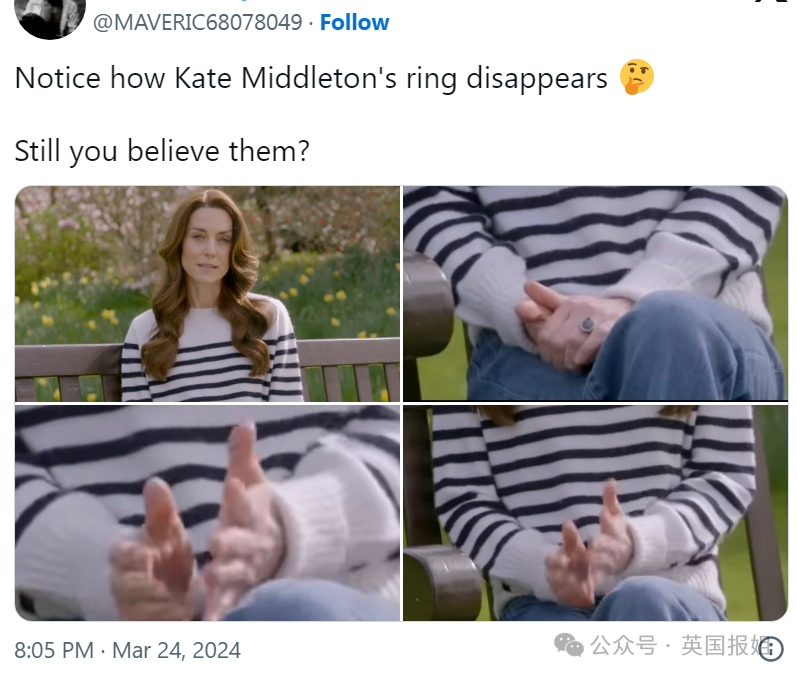797x677 pixels.
Task: Click the 'Notice how Kate Middleton's ring disappears' text
Action: [x=311, y=78]
